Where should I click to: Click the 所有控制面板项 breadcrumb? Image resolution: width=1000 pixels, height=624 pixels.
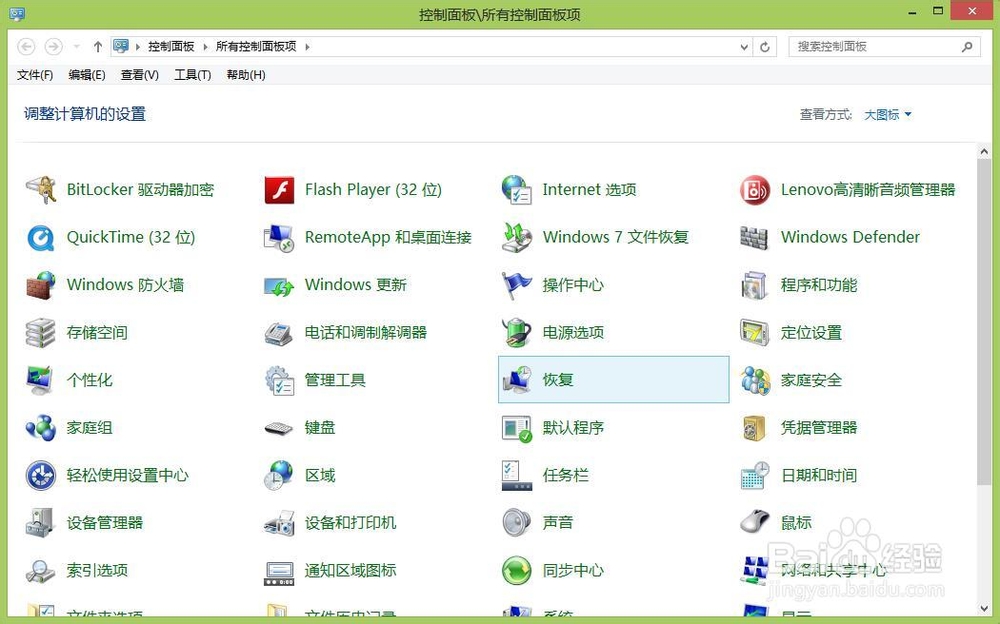click(x=256, y=47)
